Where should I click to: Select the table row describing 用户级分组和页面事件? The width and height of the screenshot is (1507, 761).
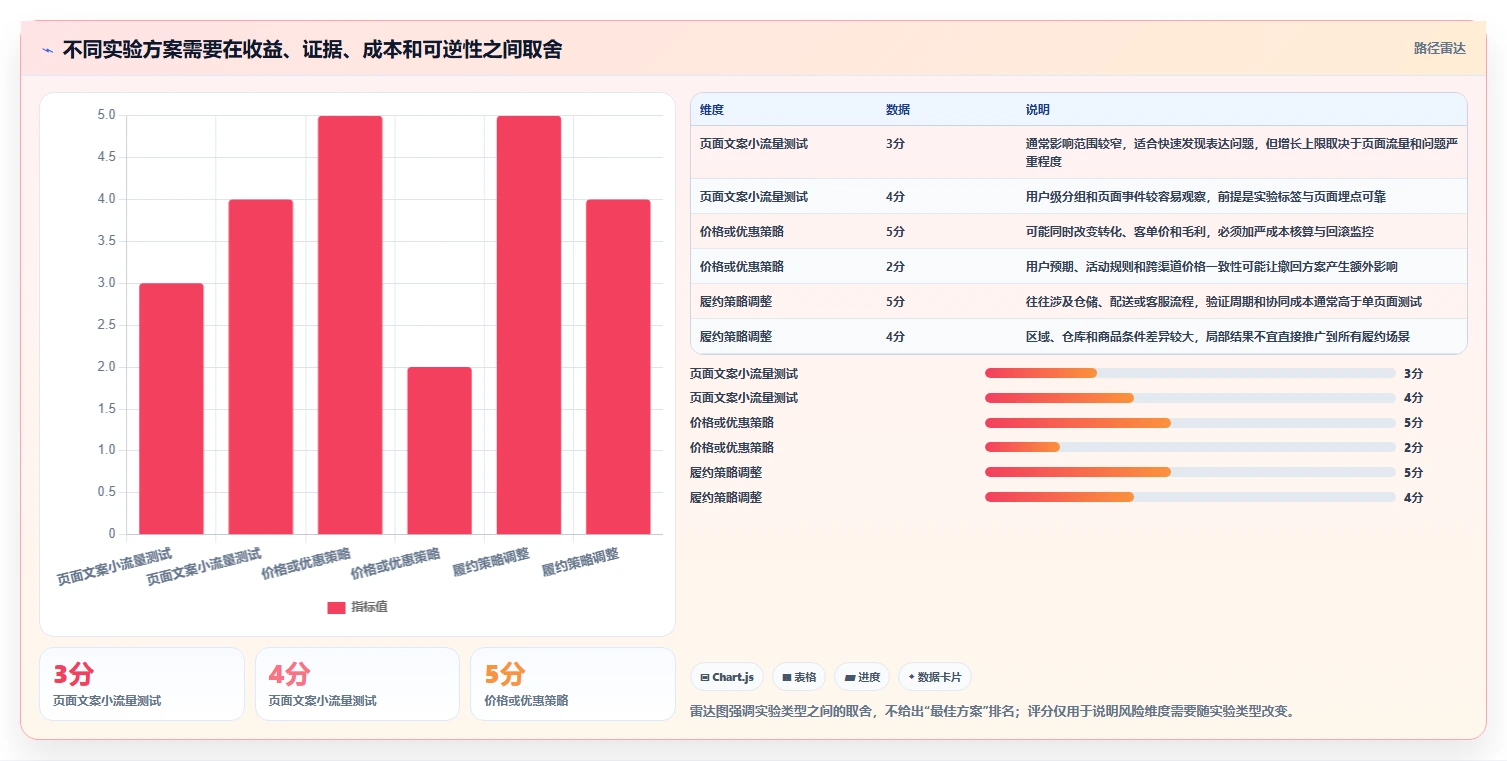click(x=1079, y=197)
